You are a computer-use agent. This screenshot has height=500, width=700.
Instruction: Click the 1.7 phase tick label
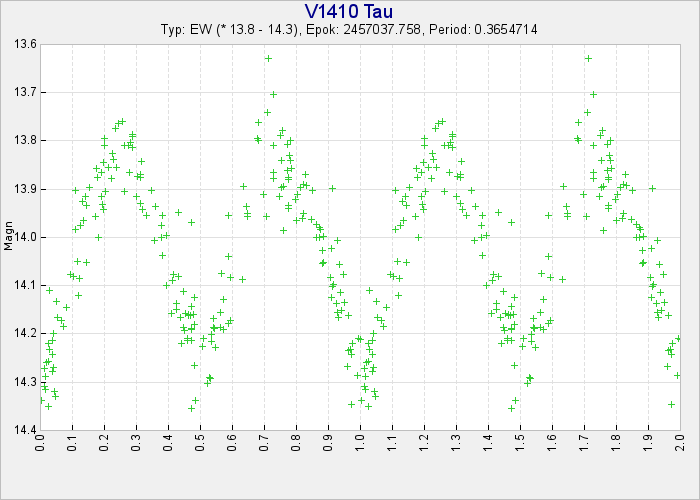click(x=584, y=443)
